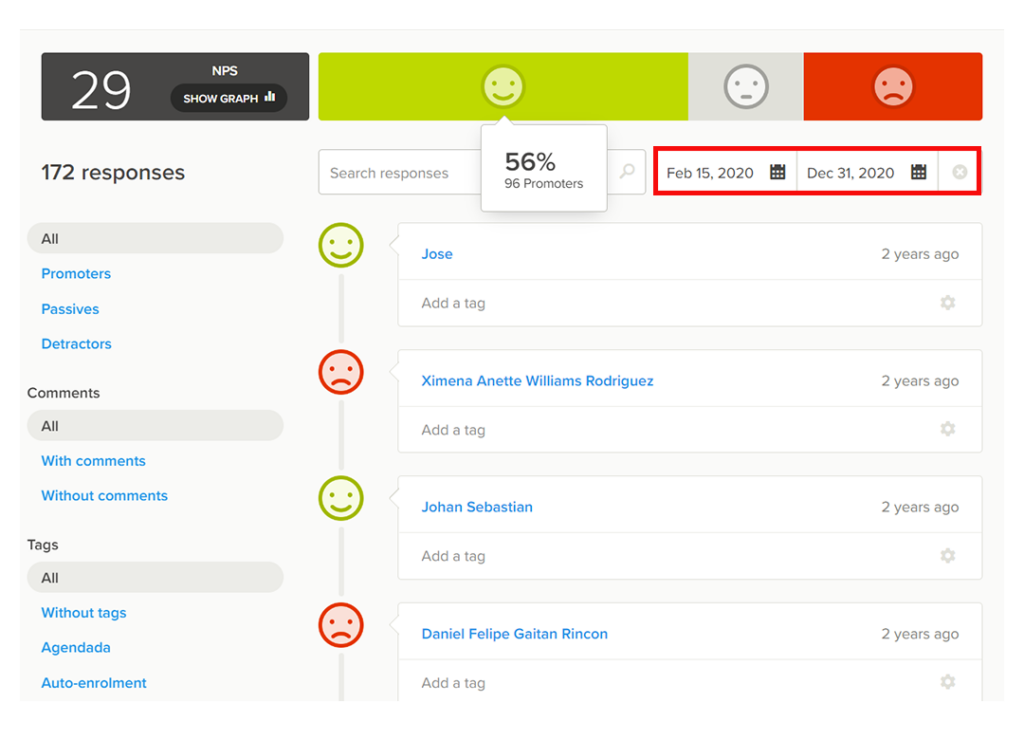Add a tag to Jose's response

pos(453,303)
